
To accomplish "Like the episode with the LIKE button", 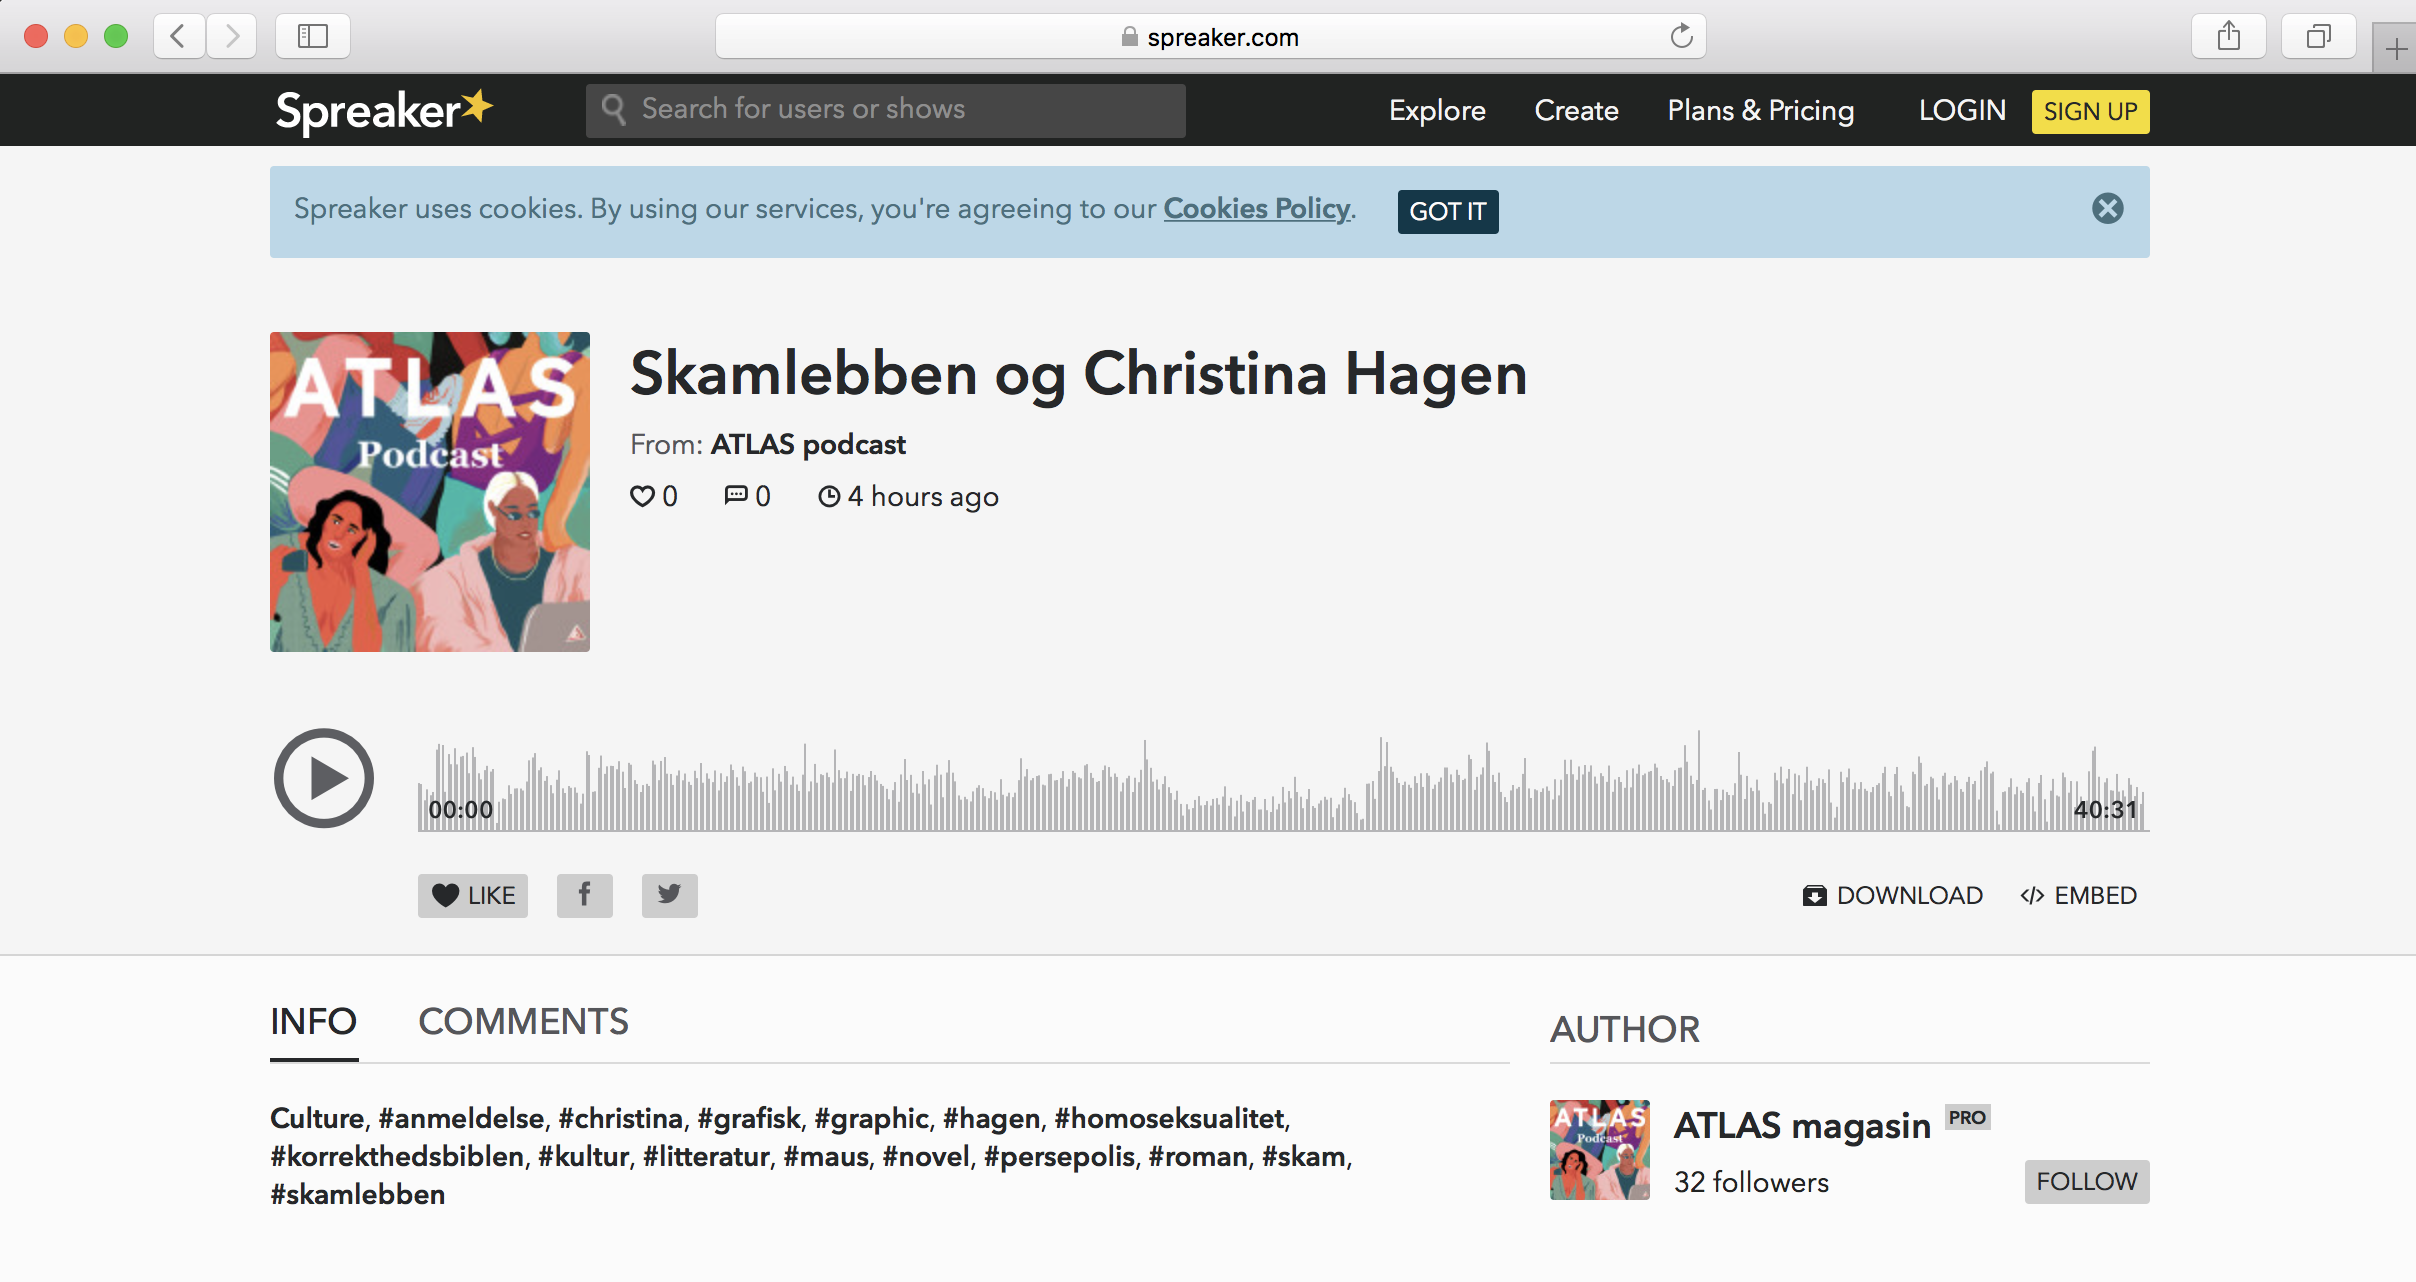I will pos(473,895).
